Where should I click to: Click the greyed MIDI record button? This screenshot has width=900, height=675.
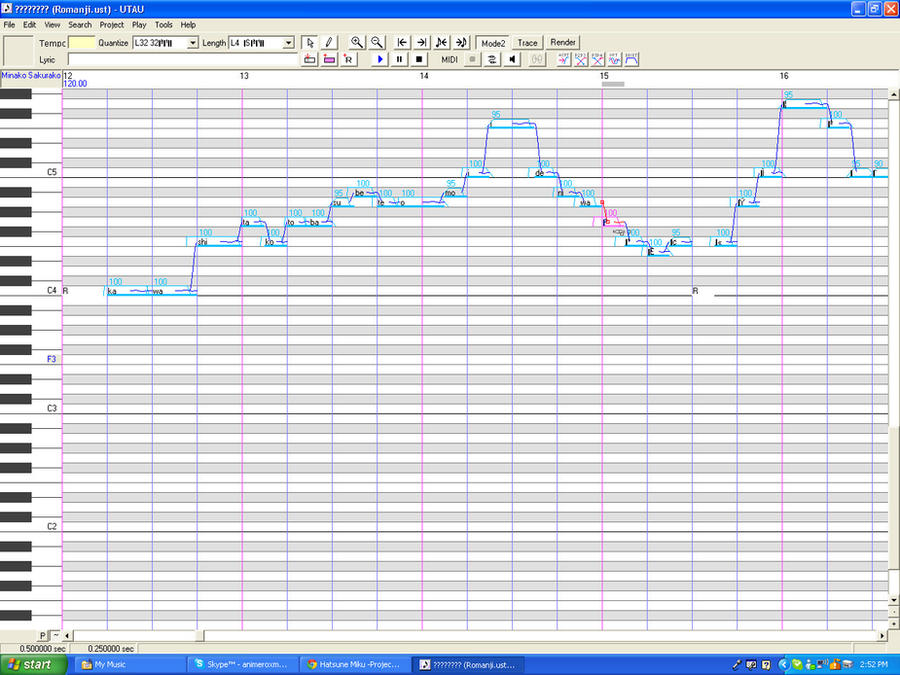pyautogui.click(x=472, y=59)
